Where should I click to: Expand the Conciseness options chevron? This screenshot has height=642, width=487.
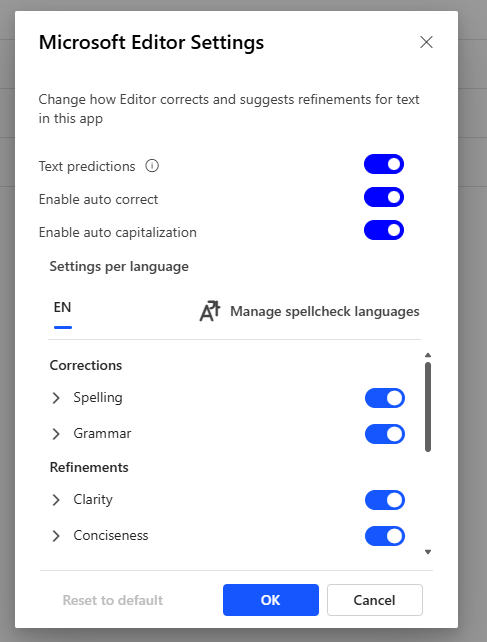point(56,536)
